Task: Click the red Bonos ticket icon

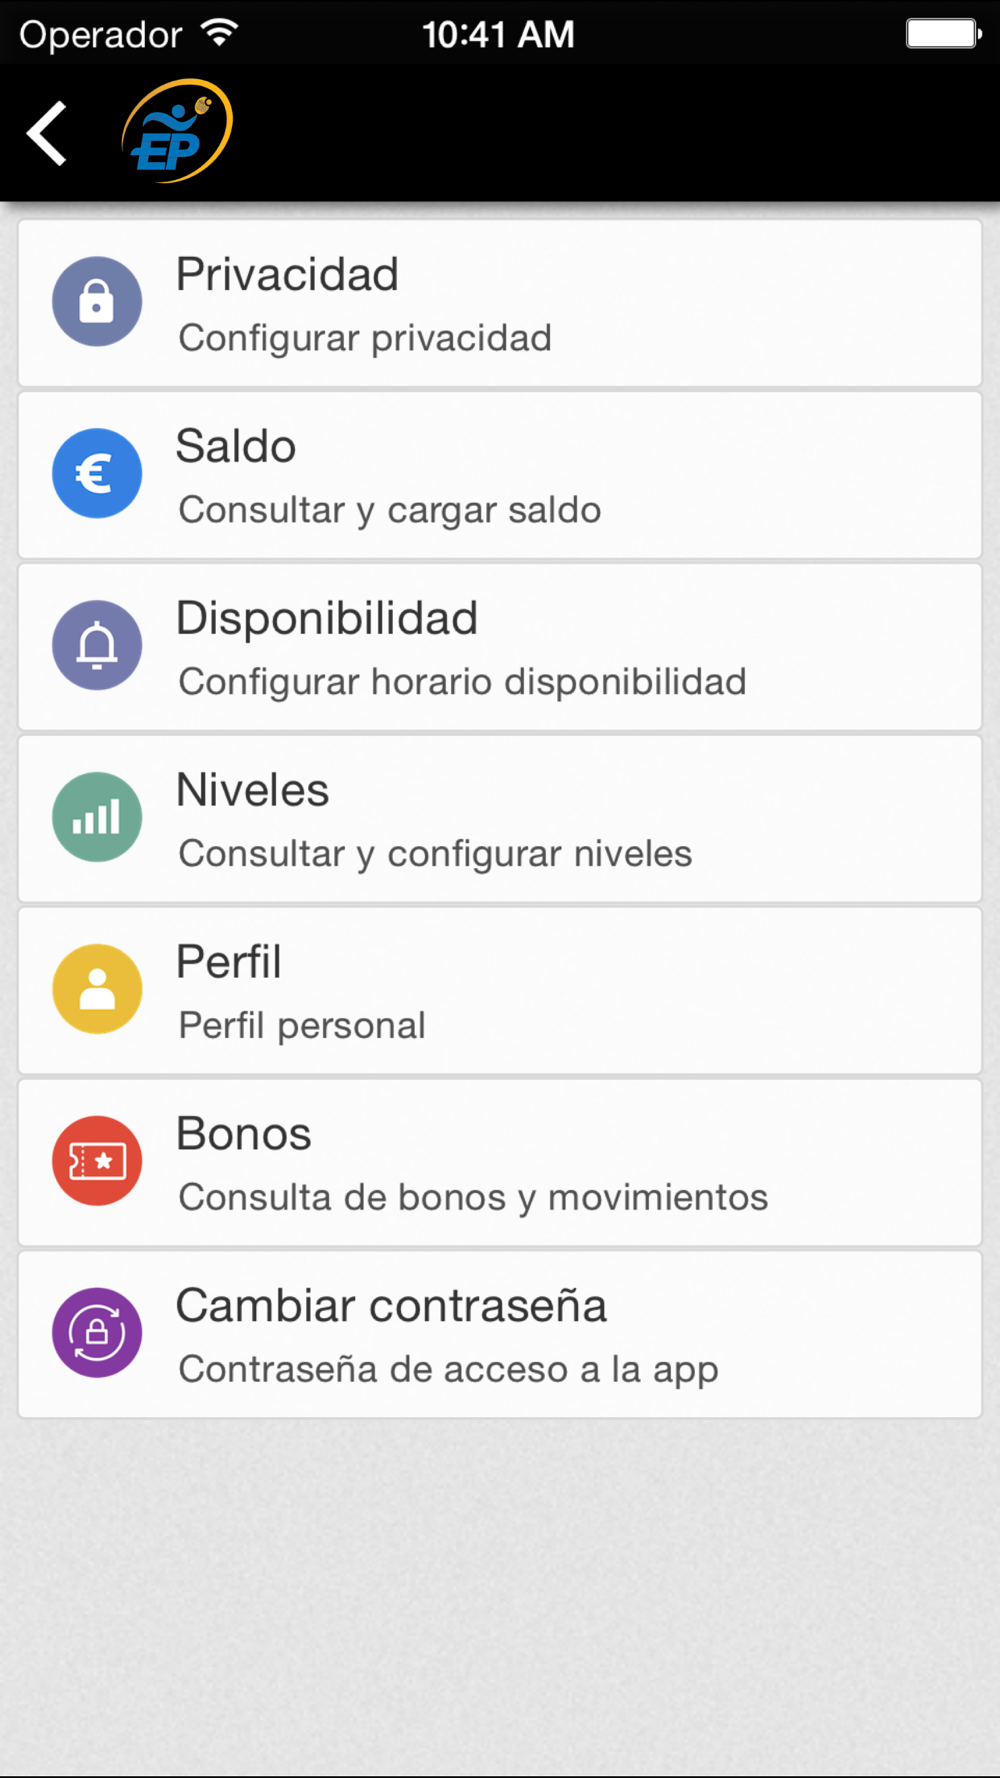Action: tap(97, 1162)
